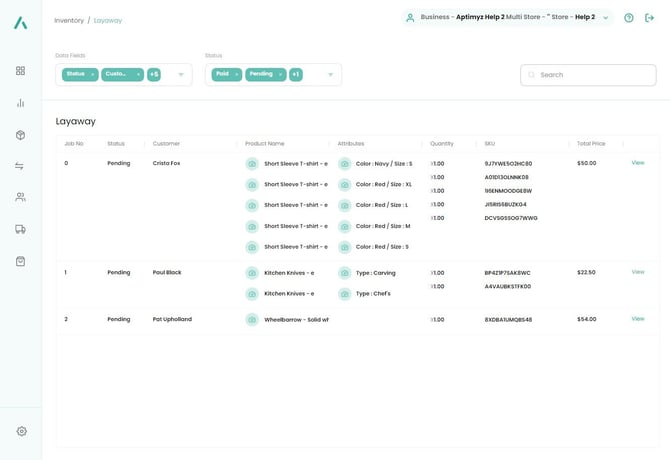
Task: Open the bar chart reports icon
Action: coord(20,103)
